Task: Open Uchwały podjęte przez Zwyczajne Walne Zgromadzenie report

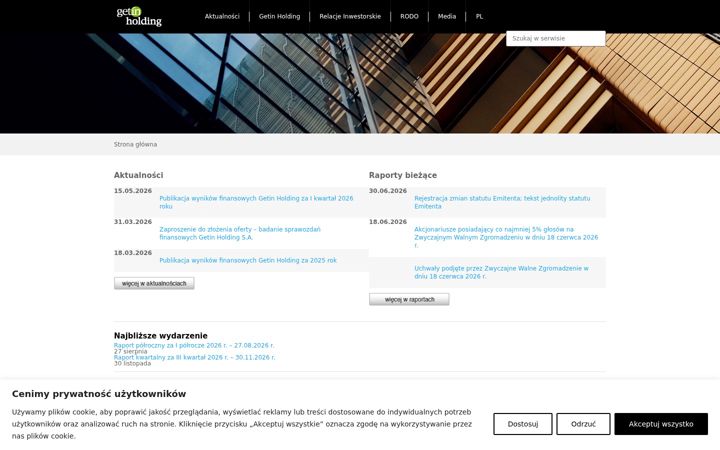Action: [x=501, y=272]
